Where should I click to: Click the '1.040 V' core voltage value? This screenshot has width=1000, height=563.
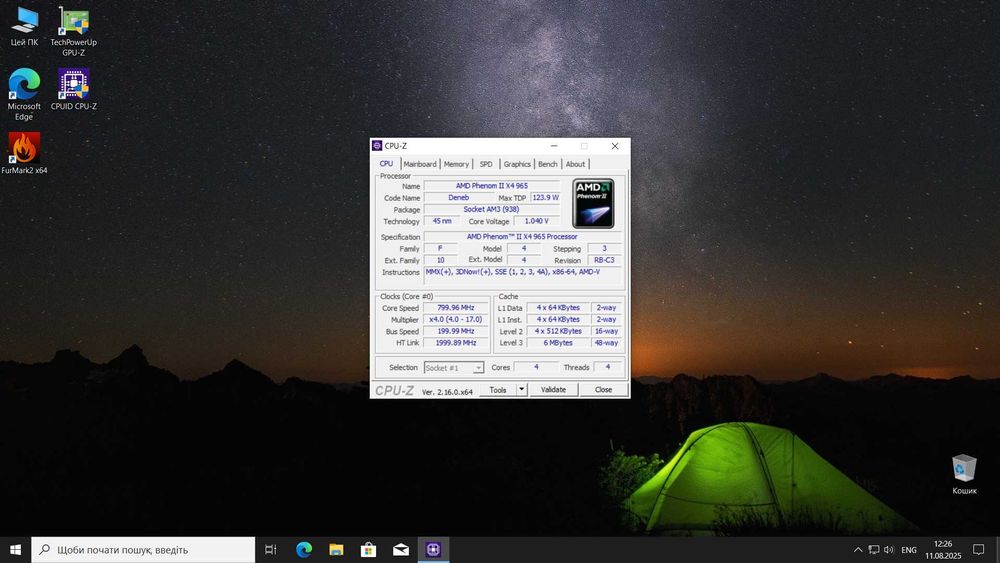536,221
